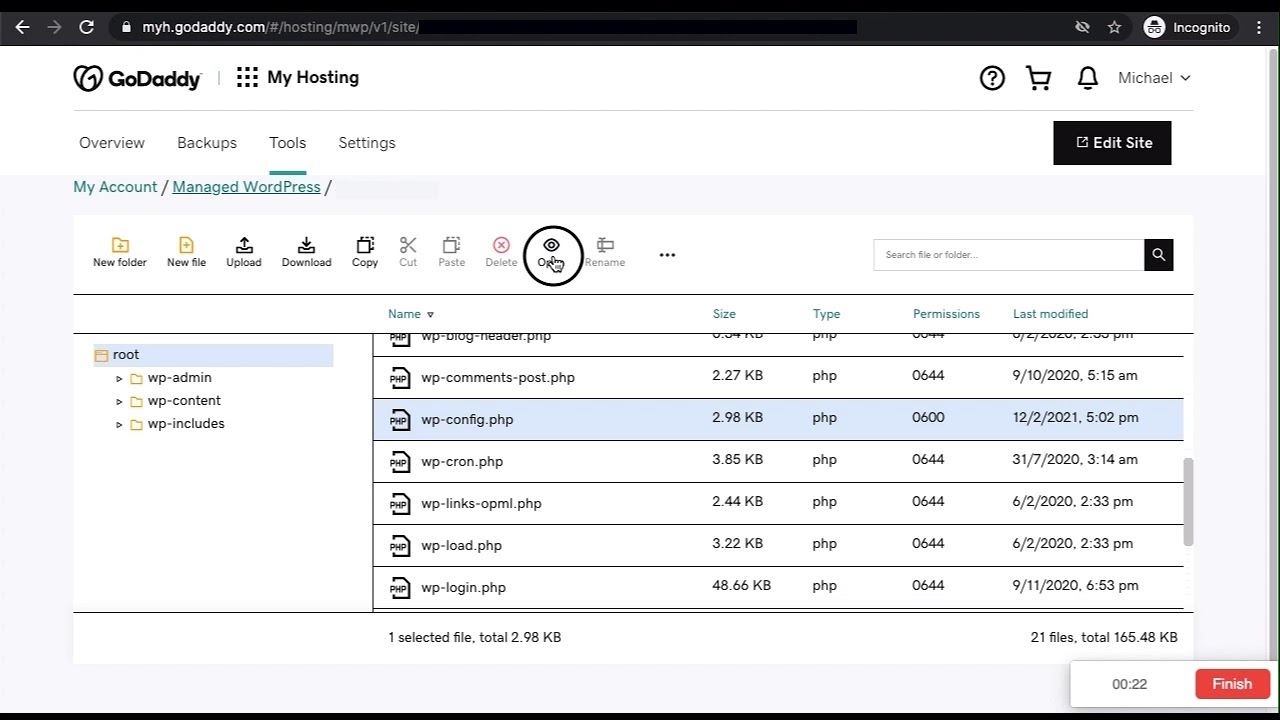Click the Copy icon in the toolbar
This screenshot has width=1280, height=720.
(x=365, y=245)
